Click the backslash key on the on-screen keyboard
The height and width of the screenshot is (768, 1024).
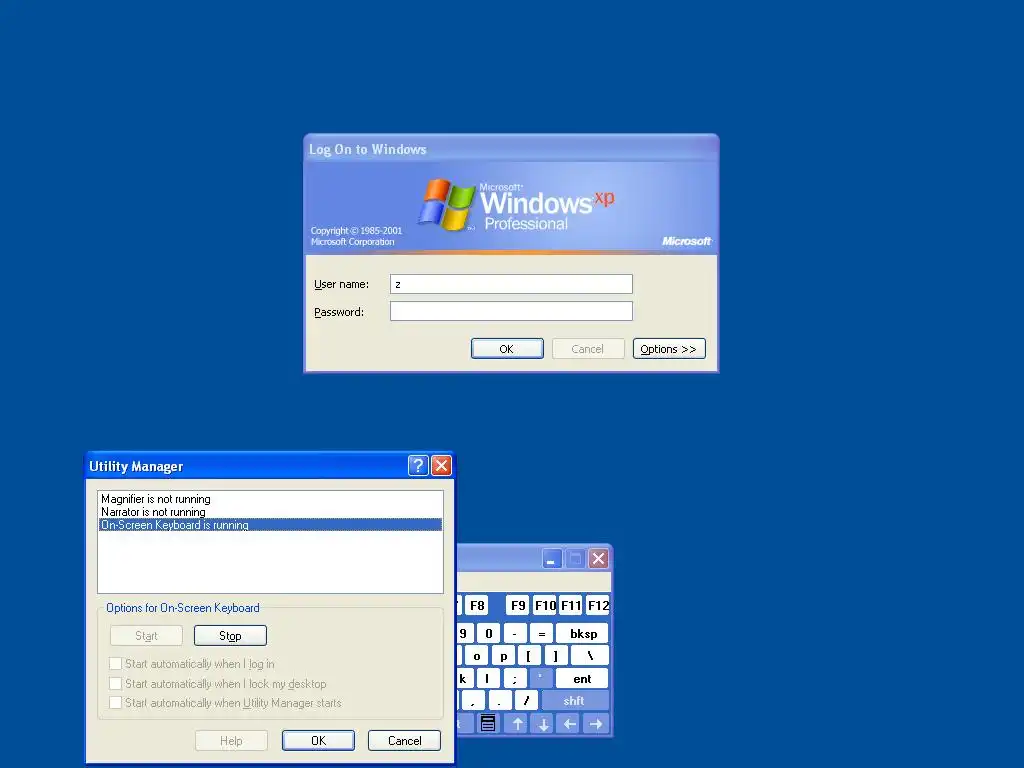coord(590,656)
